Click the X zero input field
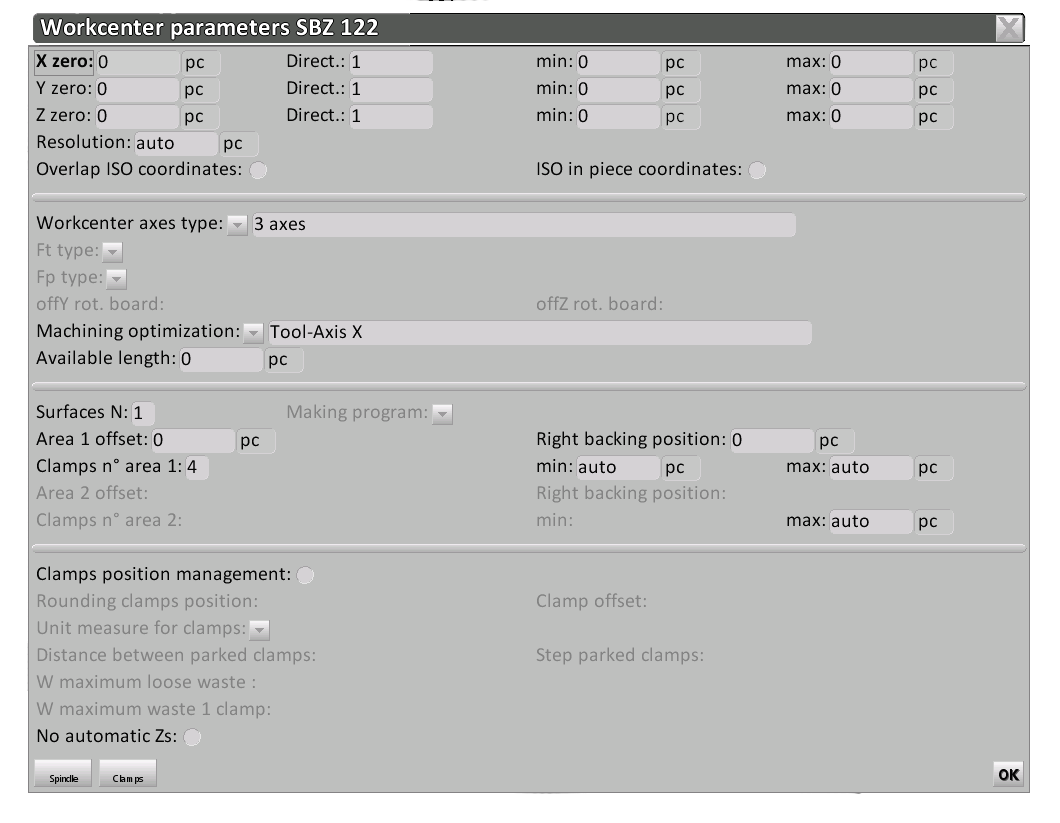Viewport: 1060px width, 823px height. (137, 62)
